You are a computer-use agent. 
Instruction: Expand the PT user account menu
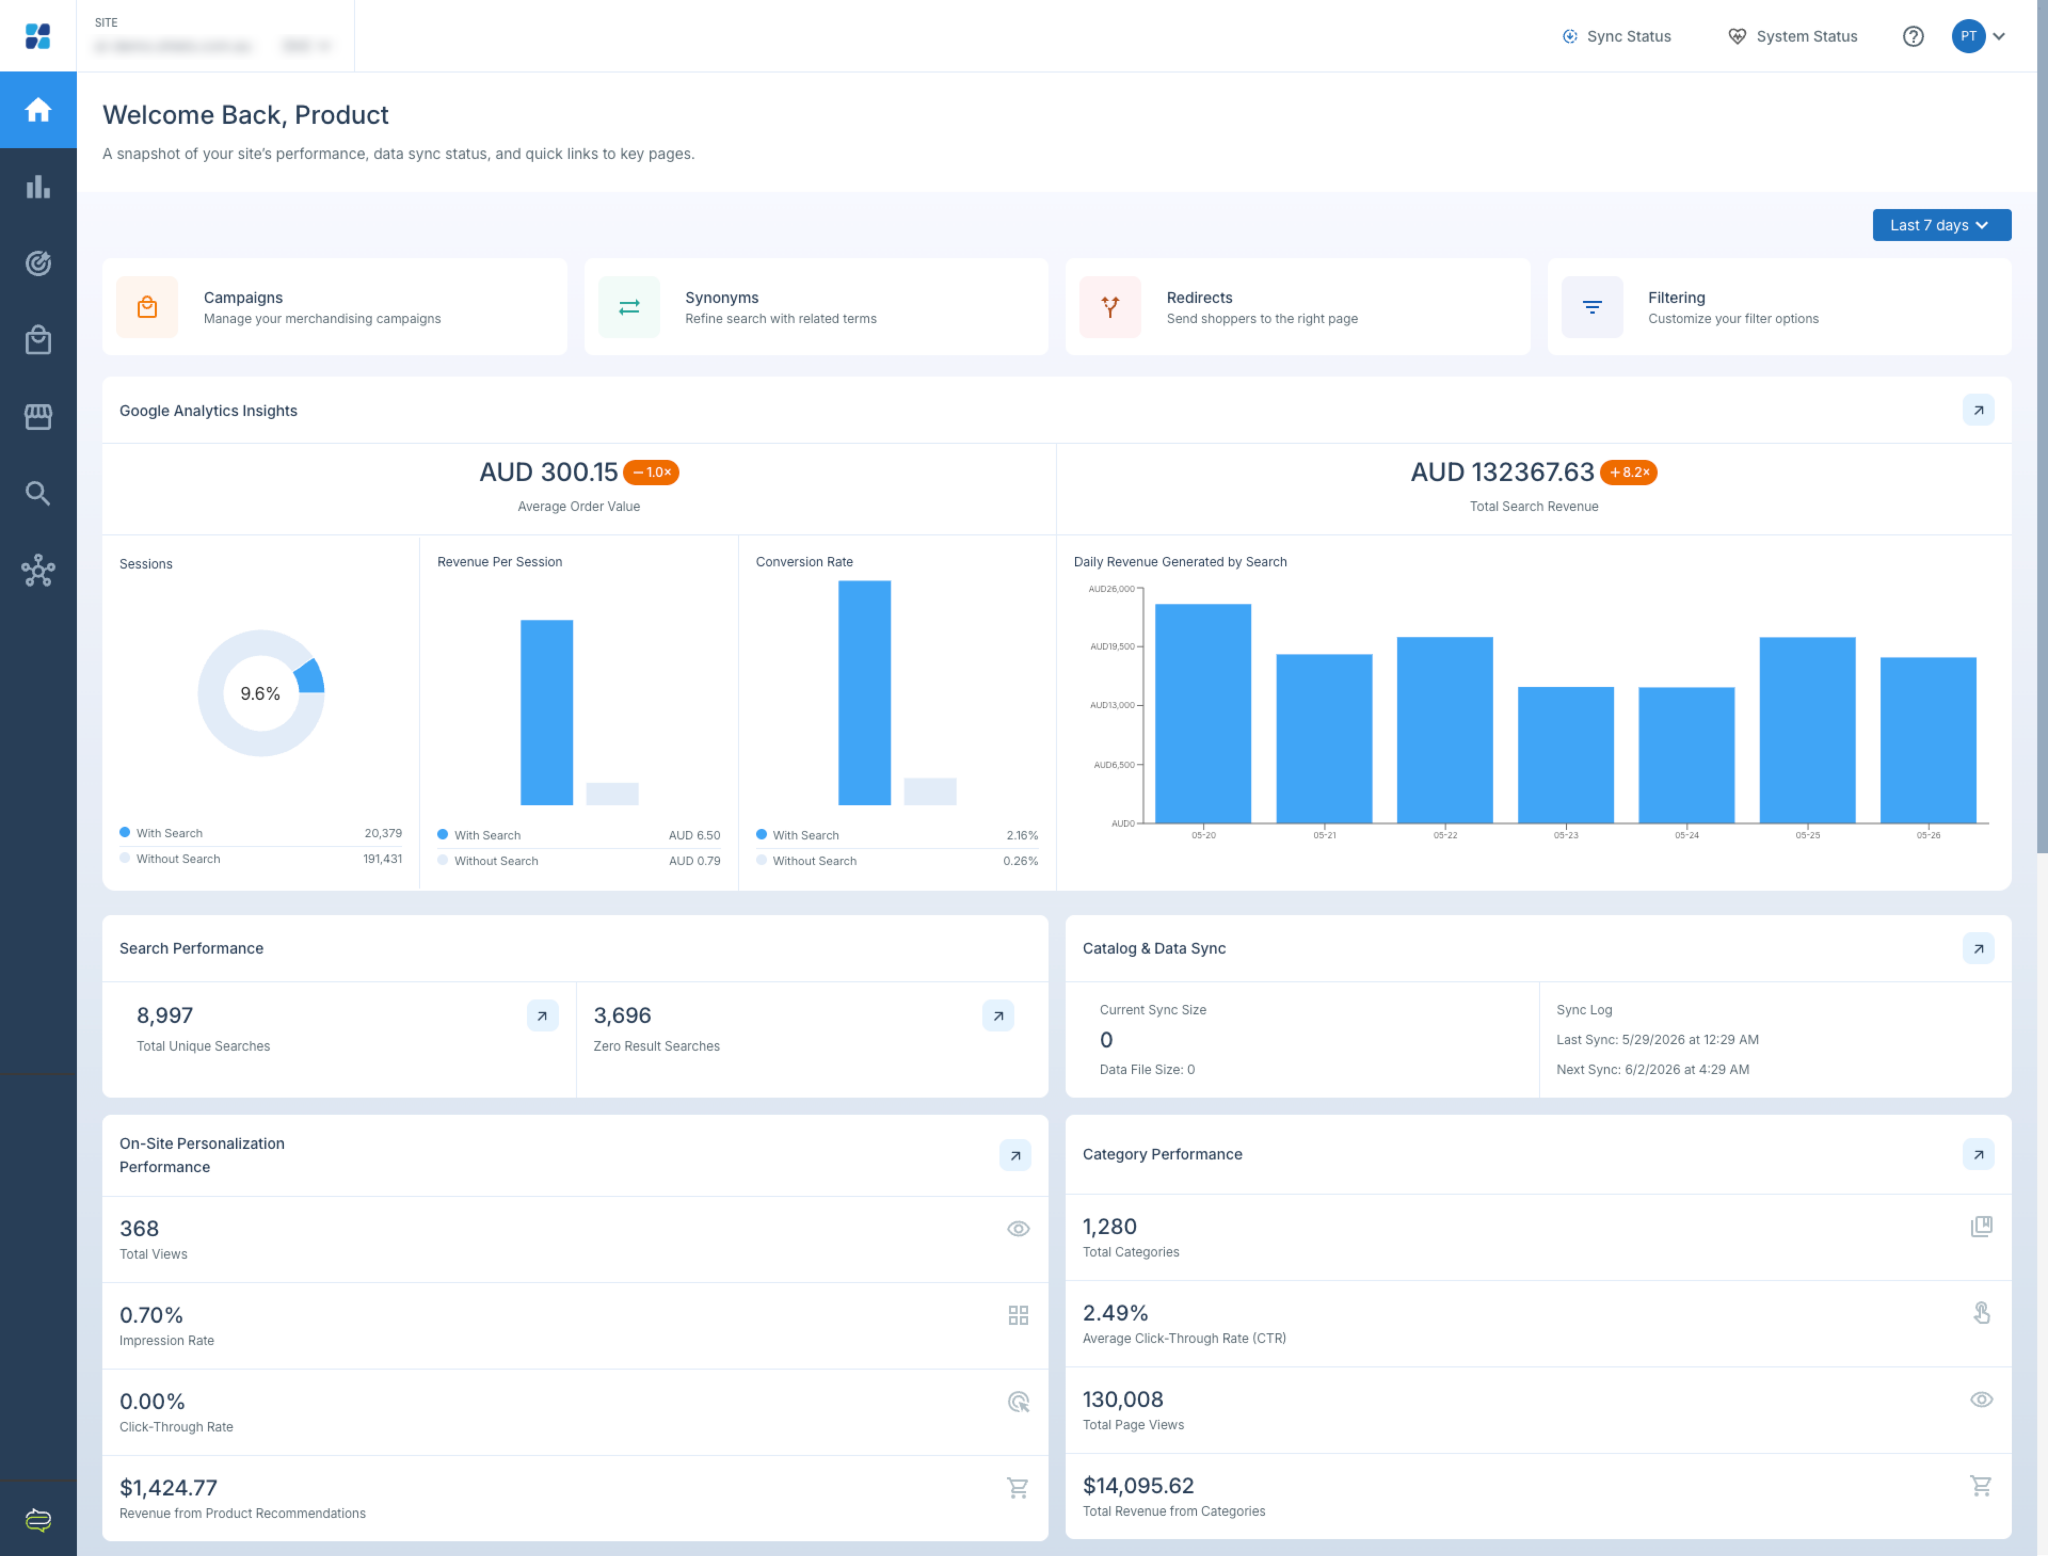pos(1979,36)
